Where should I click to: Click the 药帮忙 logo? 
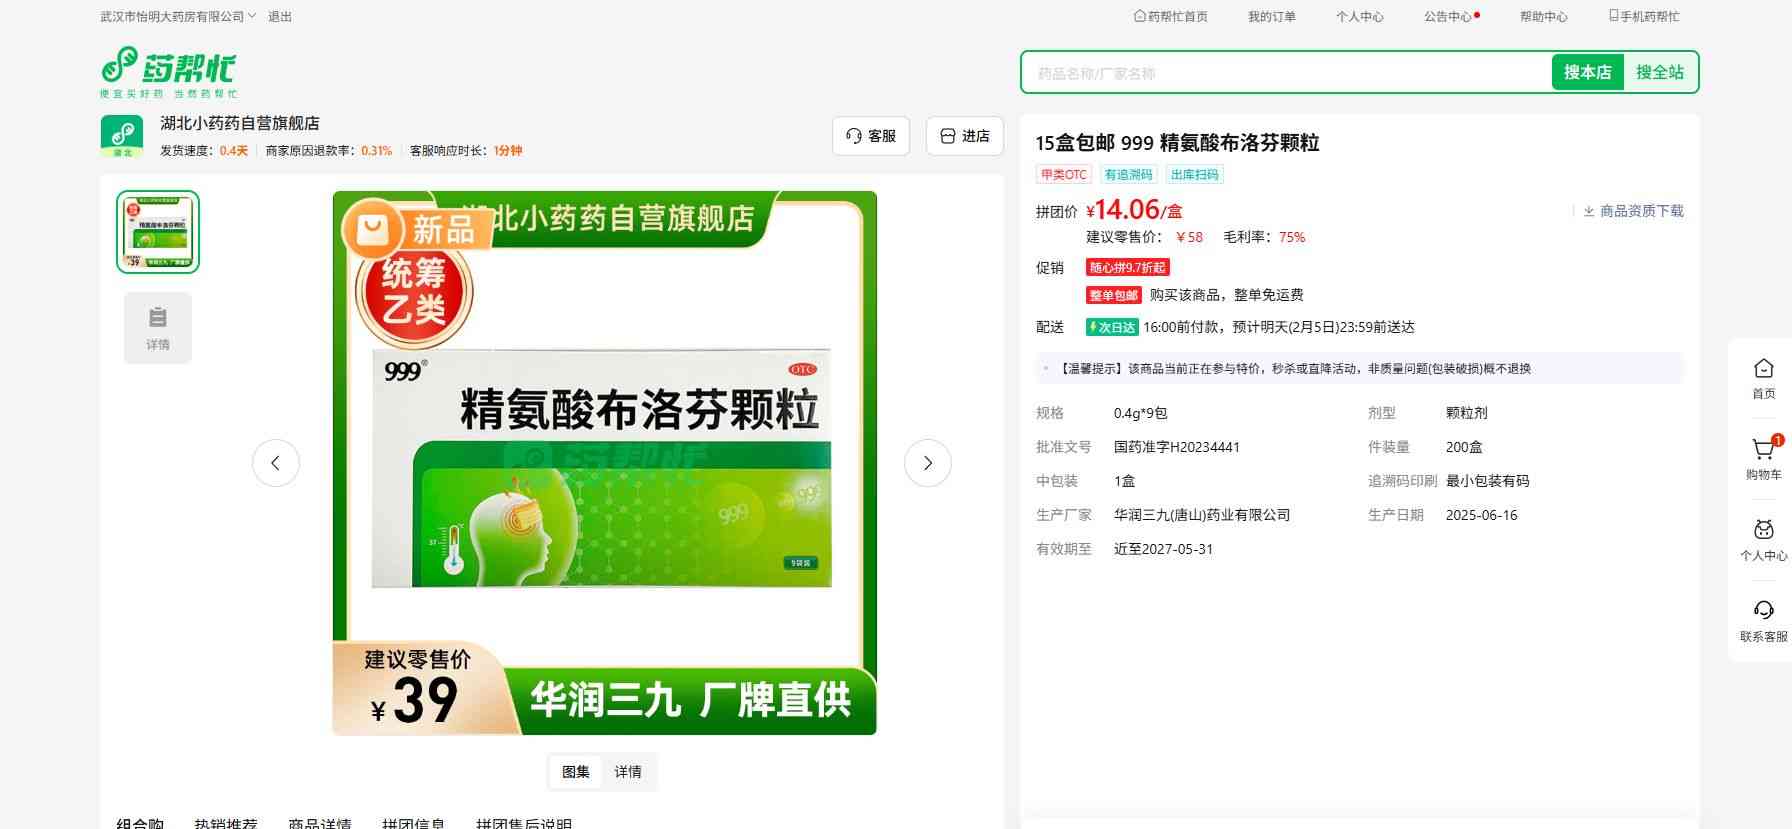point(168,71)
